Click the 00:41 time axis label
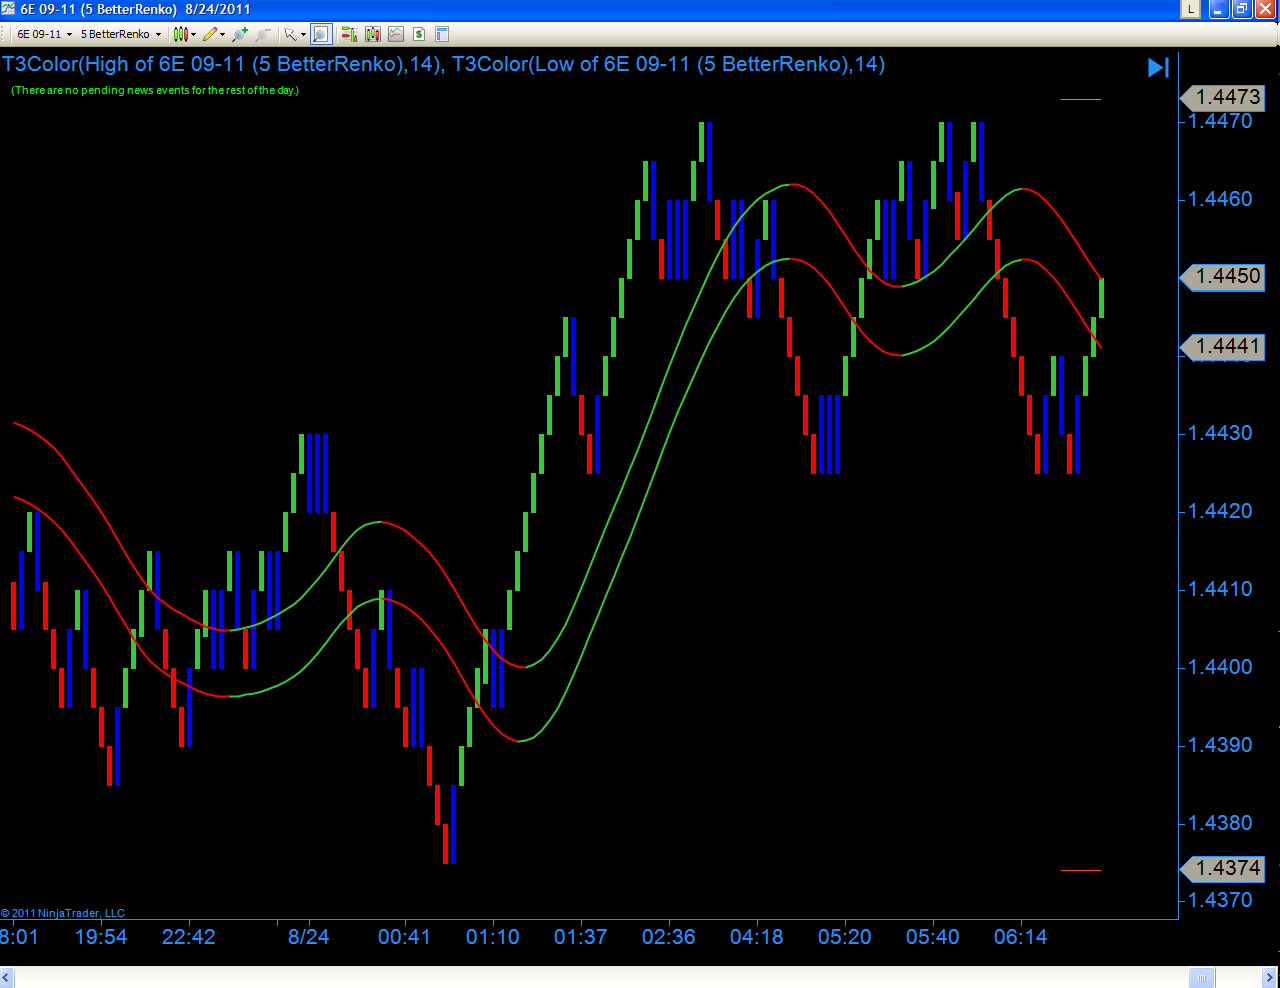 click(x=404, y=937)
